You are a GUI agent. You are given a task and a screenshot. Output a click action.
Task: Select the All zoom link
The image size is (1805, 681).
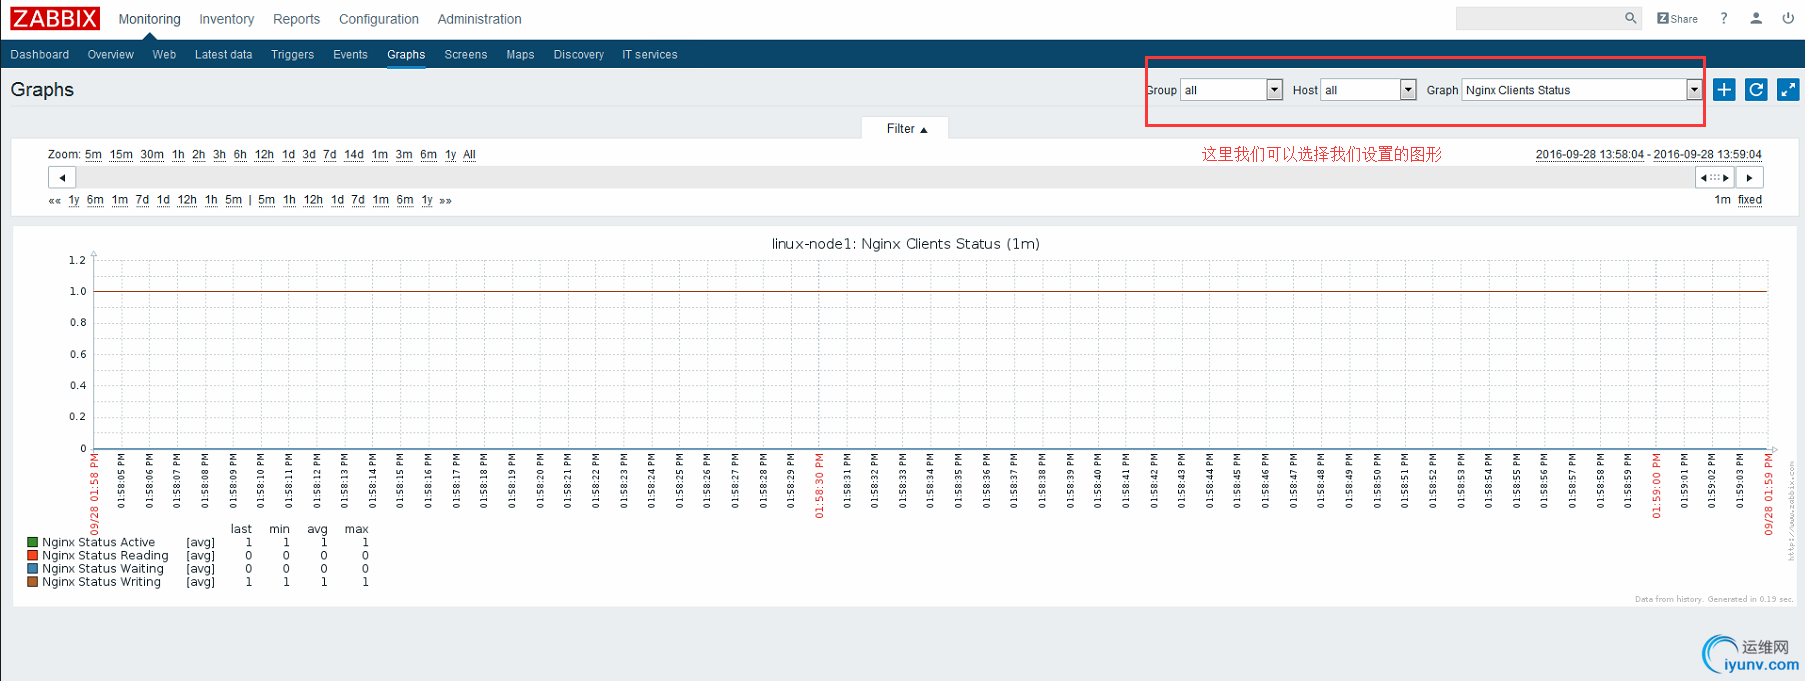pos(469,155)
